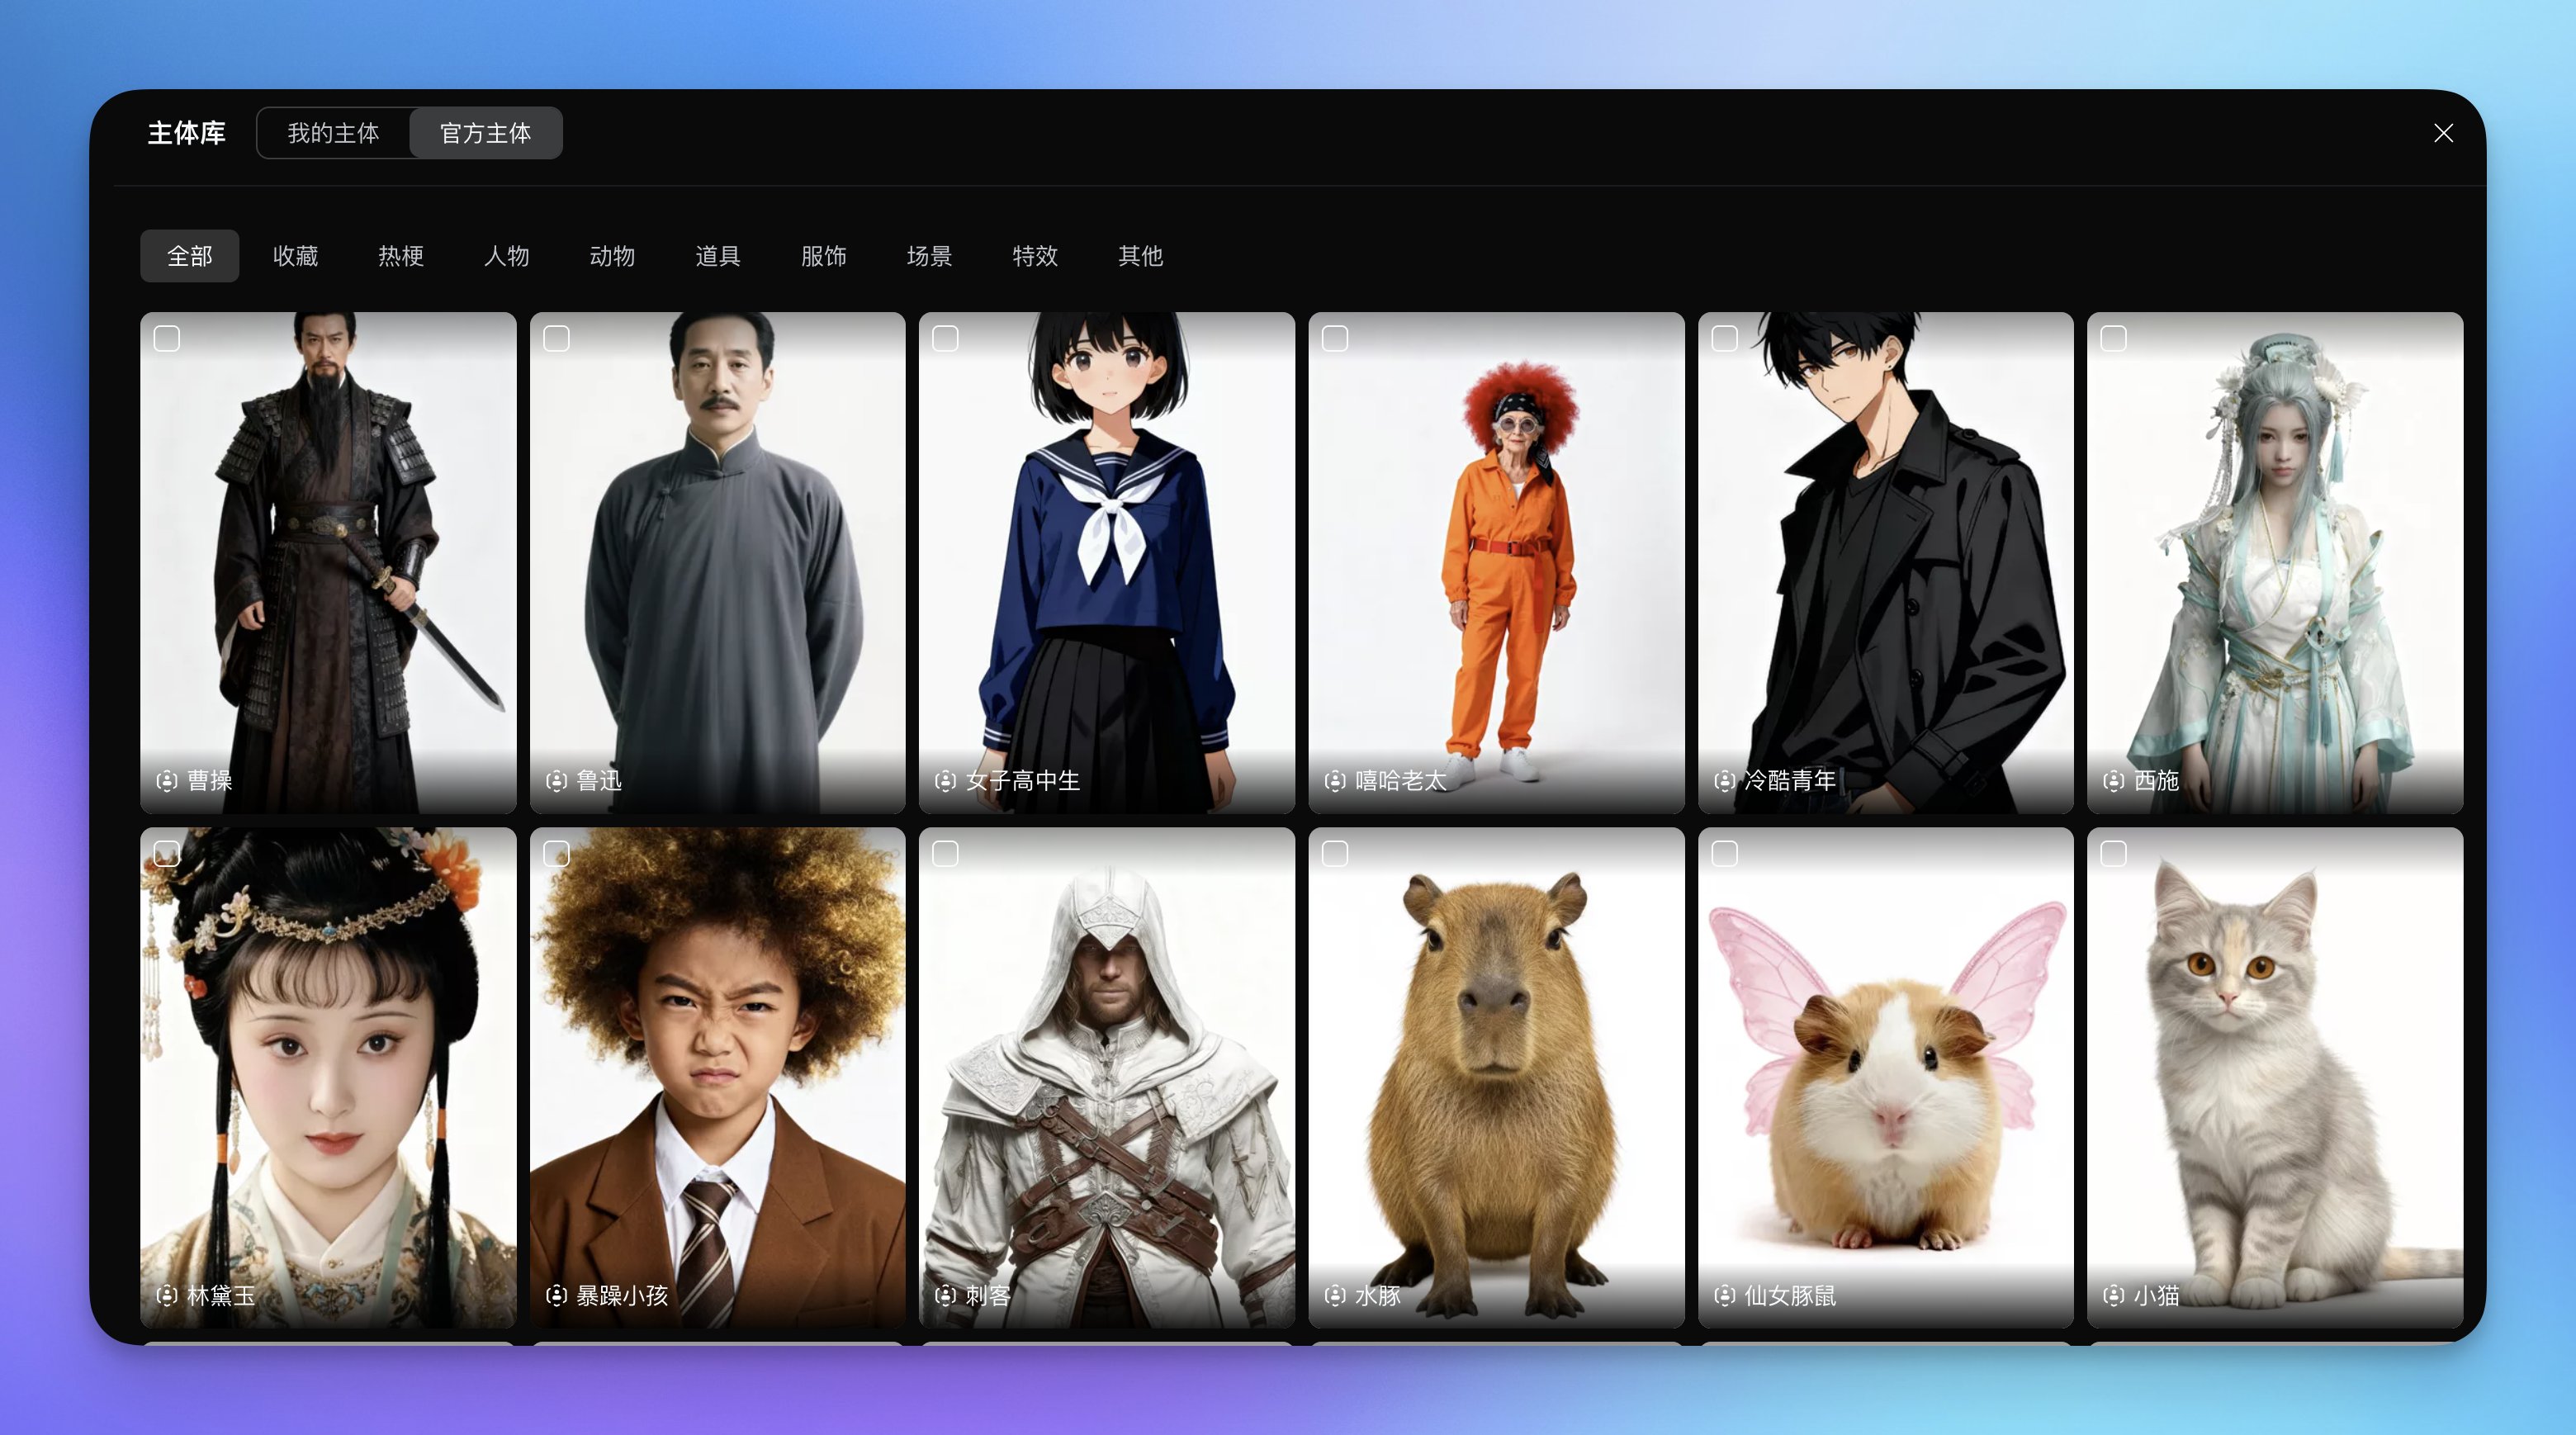Show the 热梗 category

(401, 256)
